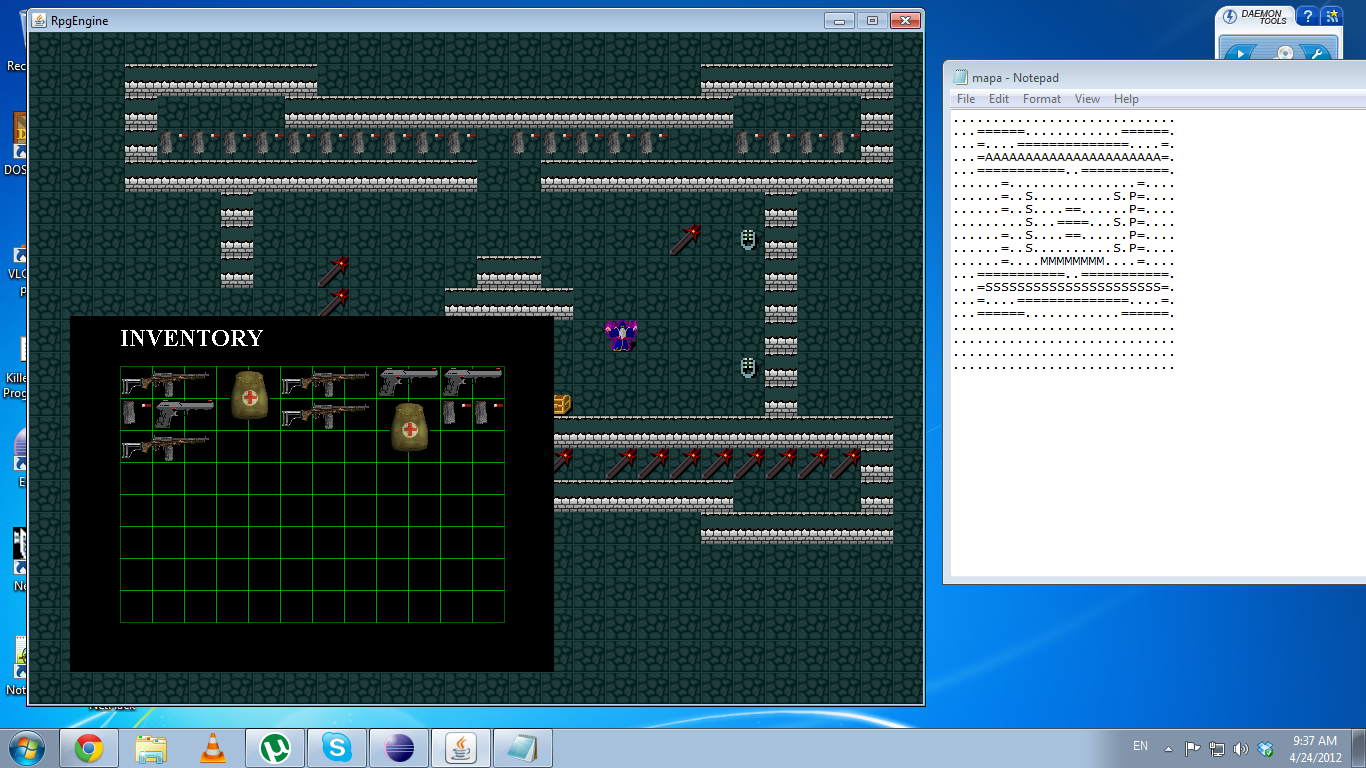Close the RpgEngine window
This screenshot has height=768, width=1366.
tap(905, 20)
